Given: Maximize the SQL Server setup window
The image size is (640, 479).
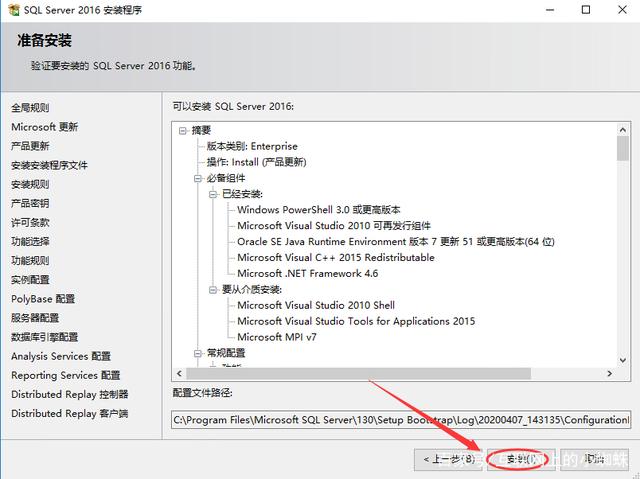Looking at the screenshot, I should [x=586, y=10].
